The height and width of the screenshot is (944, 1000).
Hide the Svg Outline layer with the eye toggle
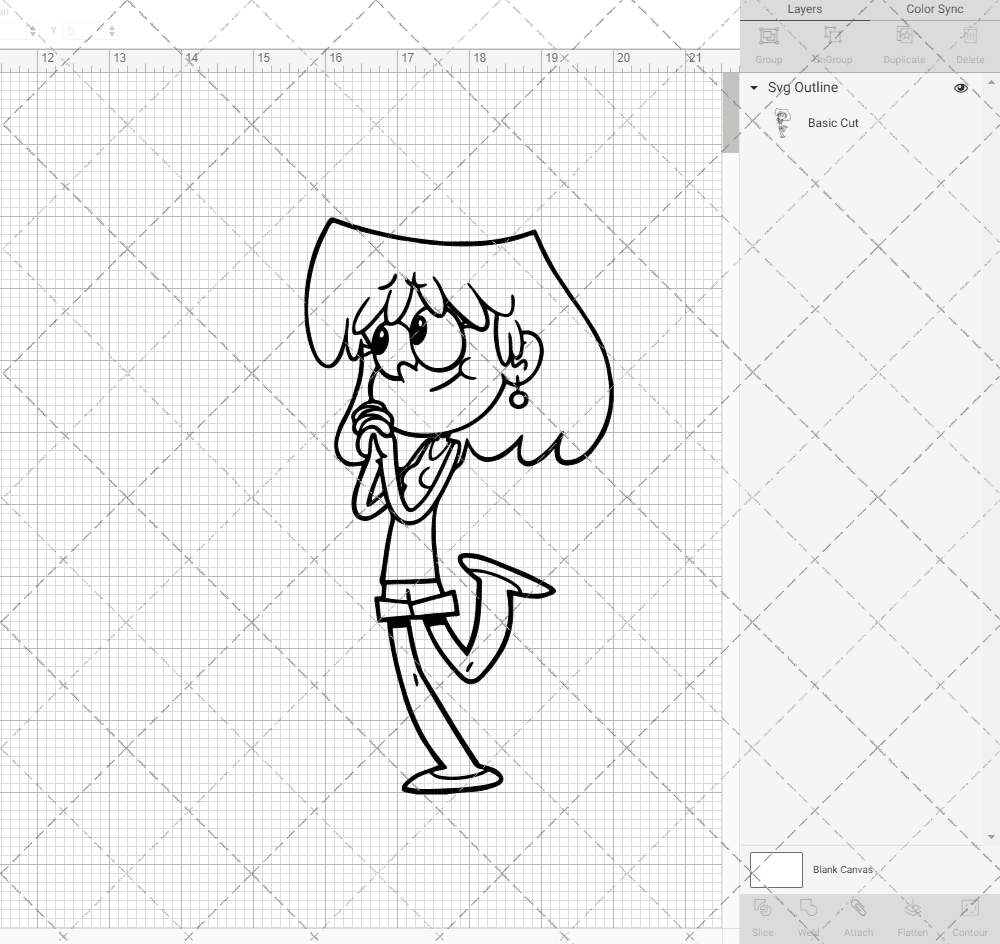coord(960,88)
